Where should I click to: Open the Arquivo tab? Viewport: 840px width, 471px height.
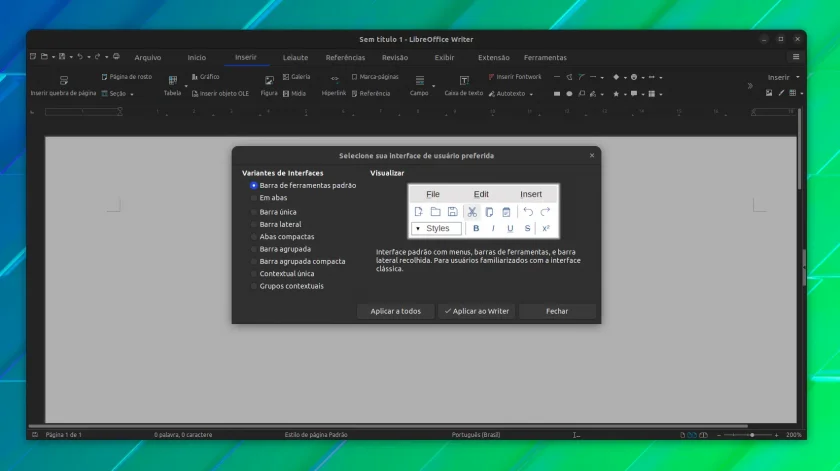(148, 57)
